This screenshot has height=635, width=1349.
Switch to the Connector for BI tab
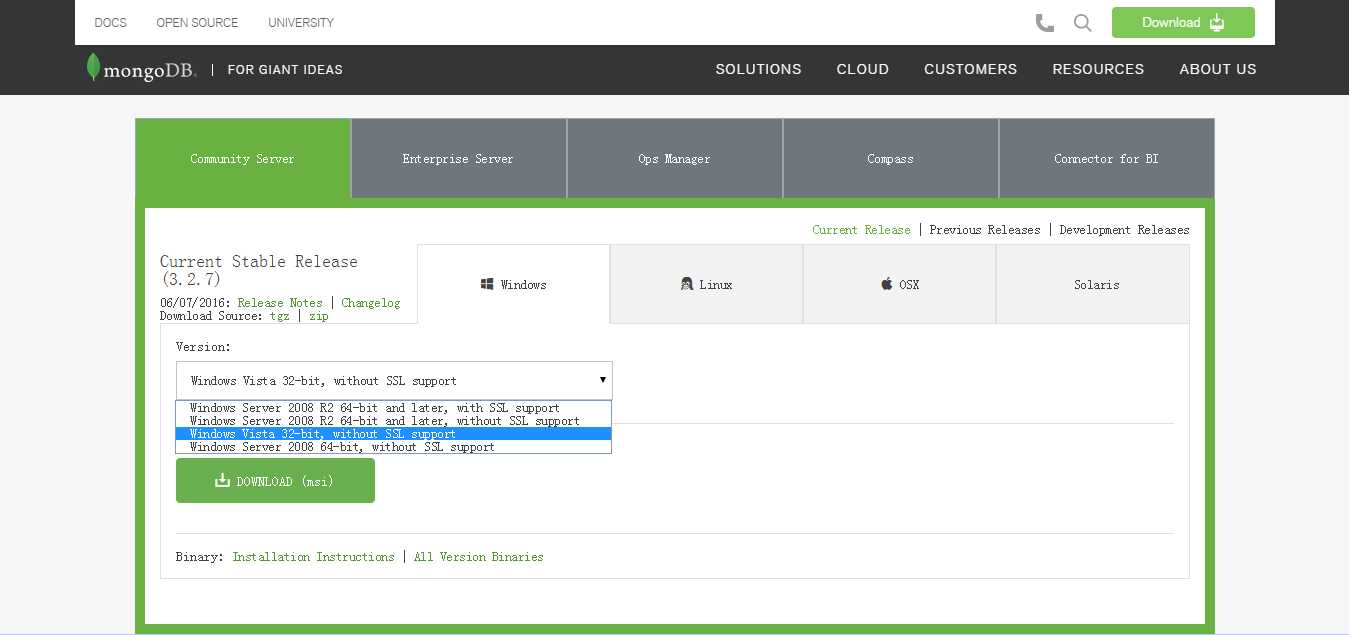coord(1107,159)
